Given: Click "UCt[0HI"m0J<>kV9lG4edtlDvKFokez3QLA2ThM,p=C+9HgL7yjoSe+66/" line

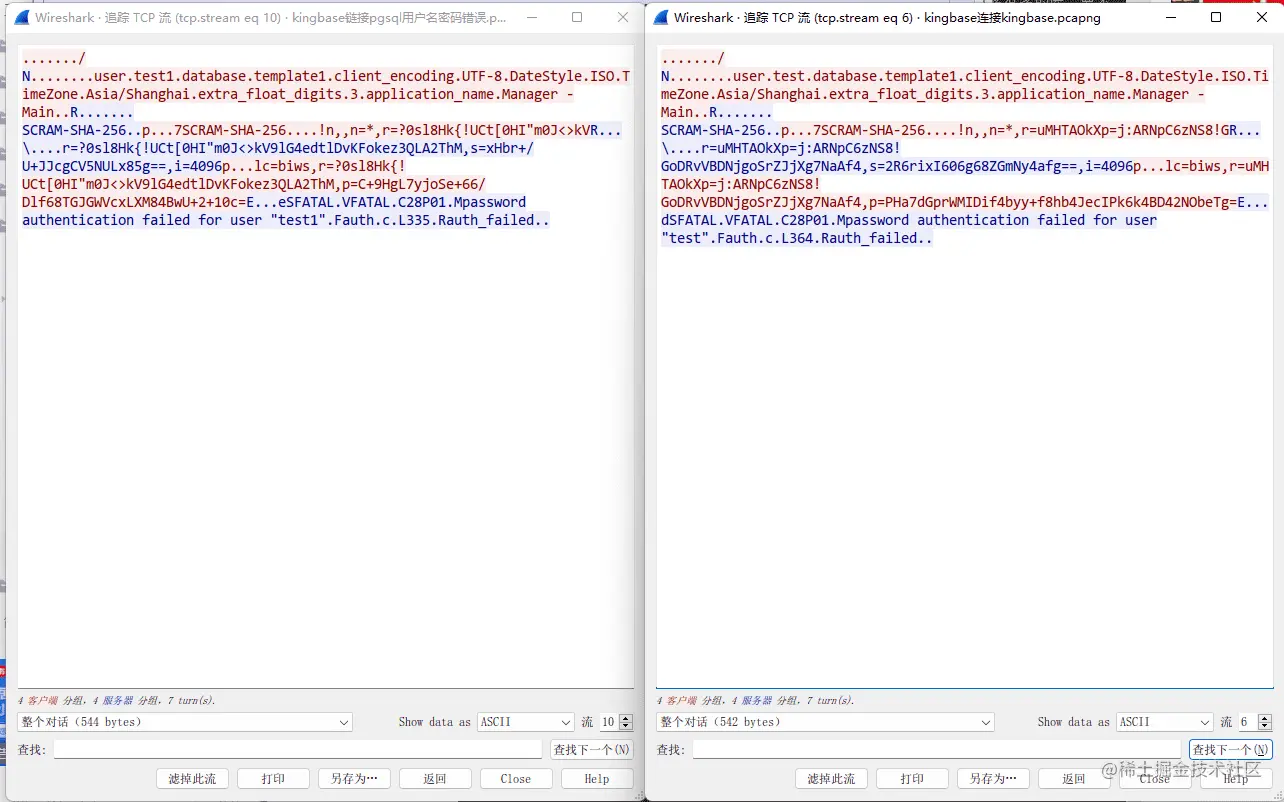Looking at the screenshot, I should pyautogui.click(x=254, y=184).
